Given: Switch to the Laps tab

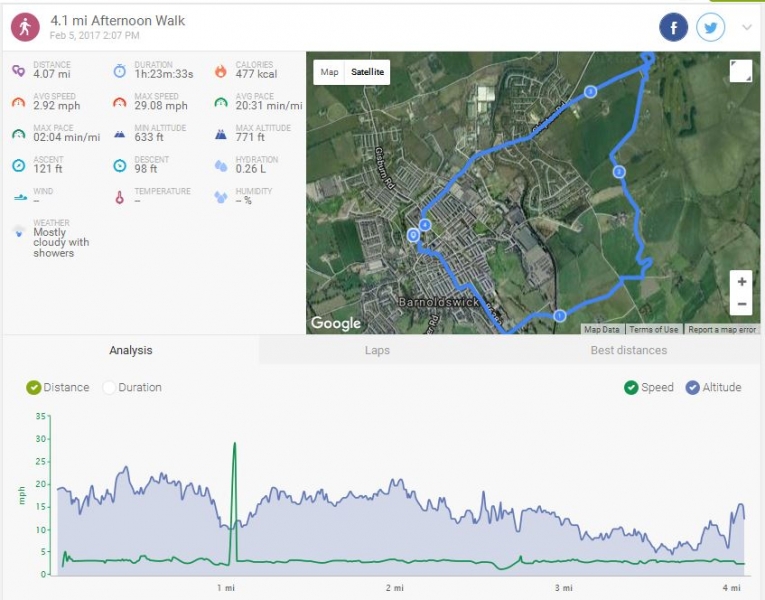Looking at the screenshot, I should [x=377, y=350].
